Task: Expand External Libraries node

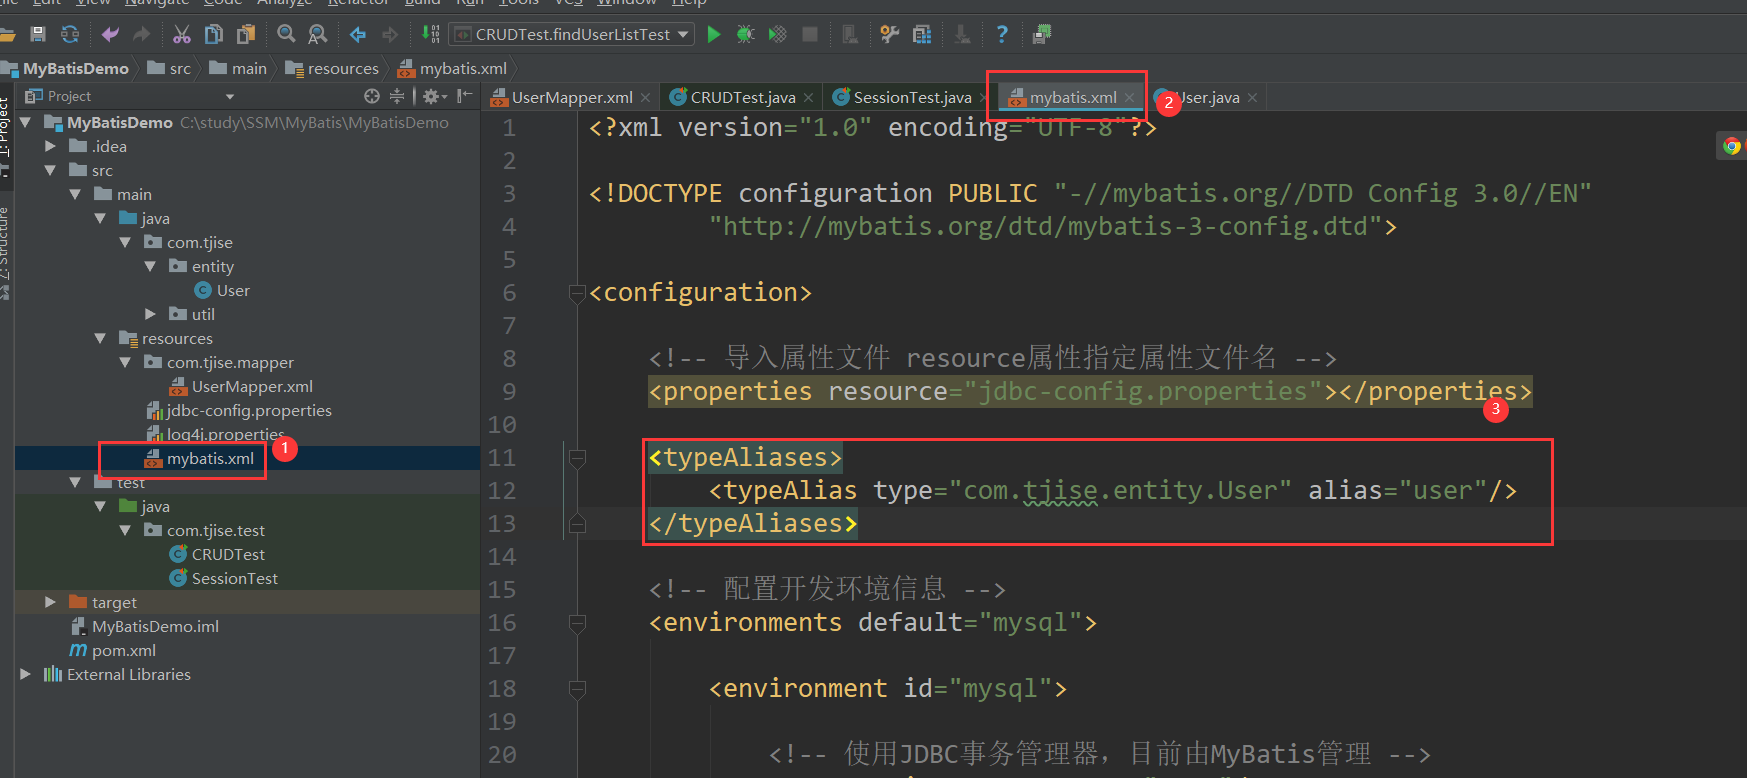Action: (x=26, y=674)
